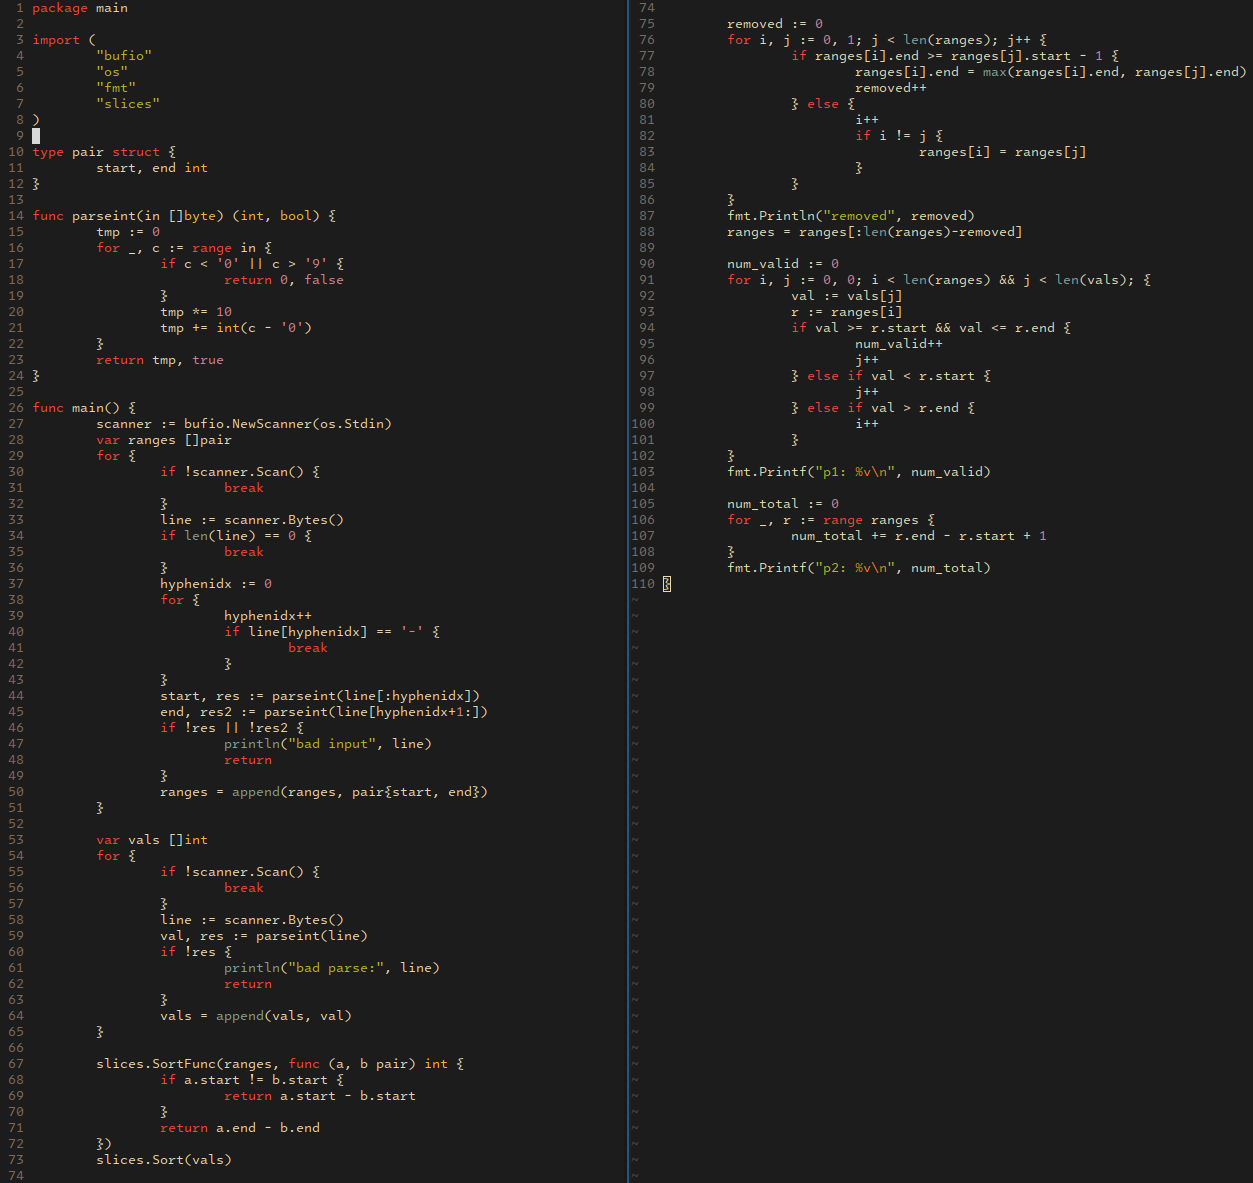Click the 'hyphenidx := 0' line
1253x1183 pixels.
click(216, 584)
